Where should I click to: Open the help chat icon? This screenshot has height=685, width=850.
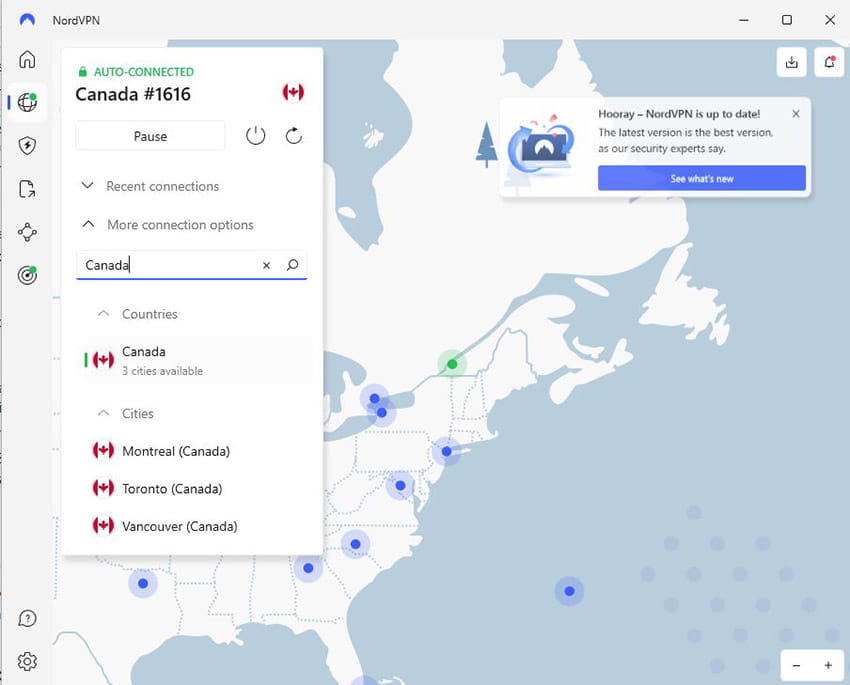pyautogui.click(x=27, y=618)
